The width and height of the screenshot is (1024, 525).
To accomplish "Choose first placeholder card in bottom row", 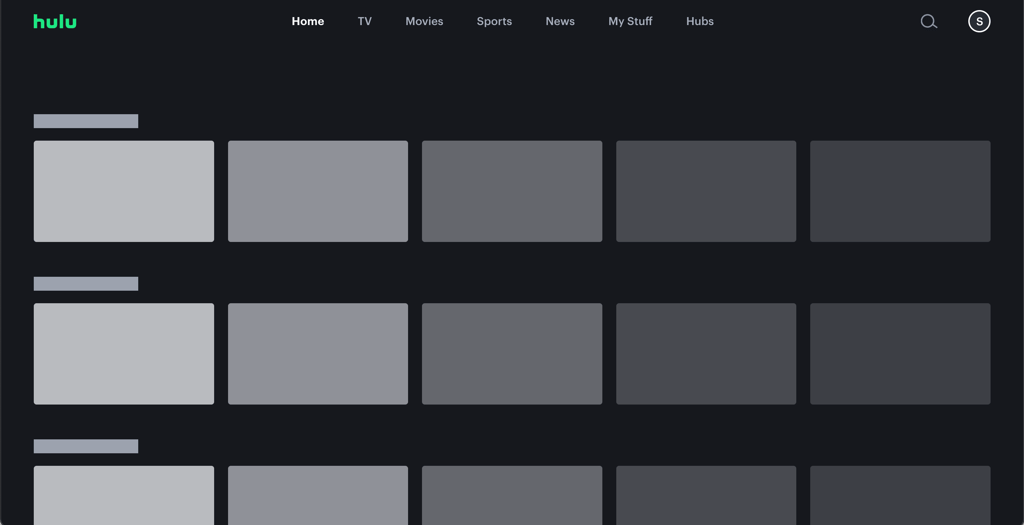I will click(124, 495).
